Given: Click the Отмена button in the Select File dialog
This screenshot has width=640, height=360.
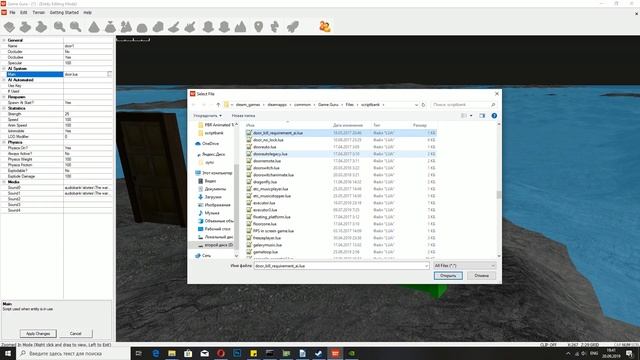Looking at the screenshot, I should coord(481,276).
